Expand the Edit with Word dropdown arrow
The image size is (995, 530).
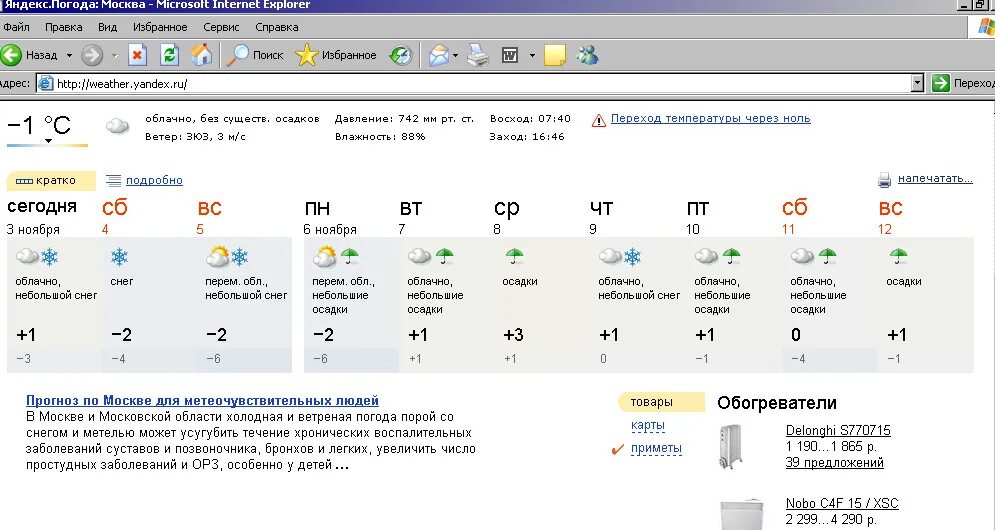(532, 56)
